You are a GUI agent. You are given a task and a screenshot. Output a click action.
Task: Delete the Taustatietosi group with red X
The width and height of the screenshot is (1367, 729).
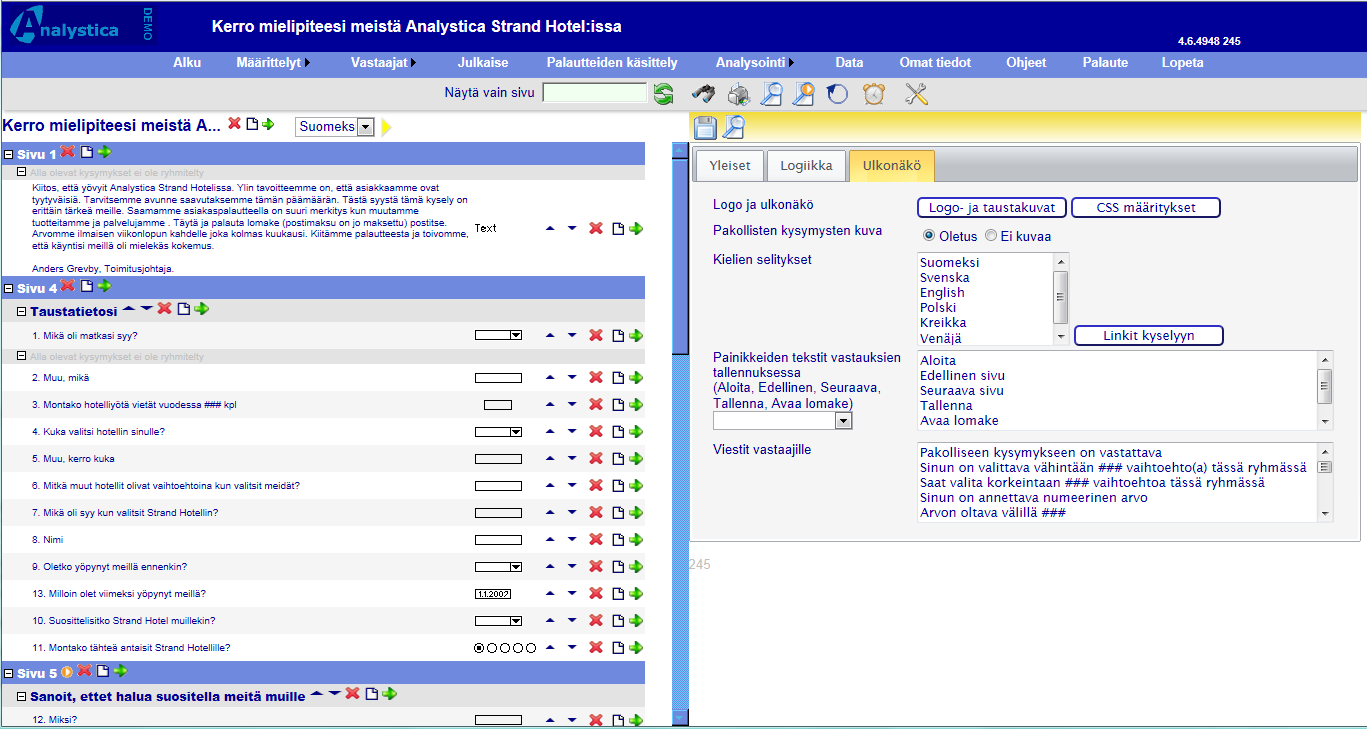click(165, 309)
